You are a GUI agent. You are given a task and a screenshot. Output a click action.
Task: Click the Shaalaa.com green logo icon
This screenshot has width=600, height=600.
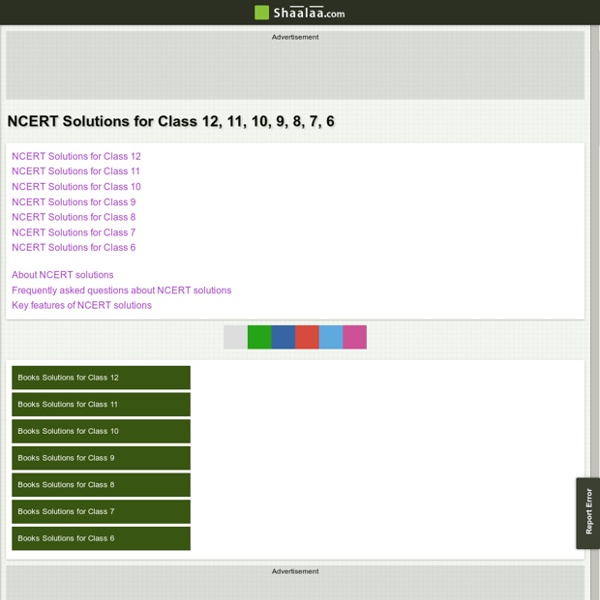tap(262, 13)
